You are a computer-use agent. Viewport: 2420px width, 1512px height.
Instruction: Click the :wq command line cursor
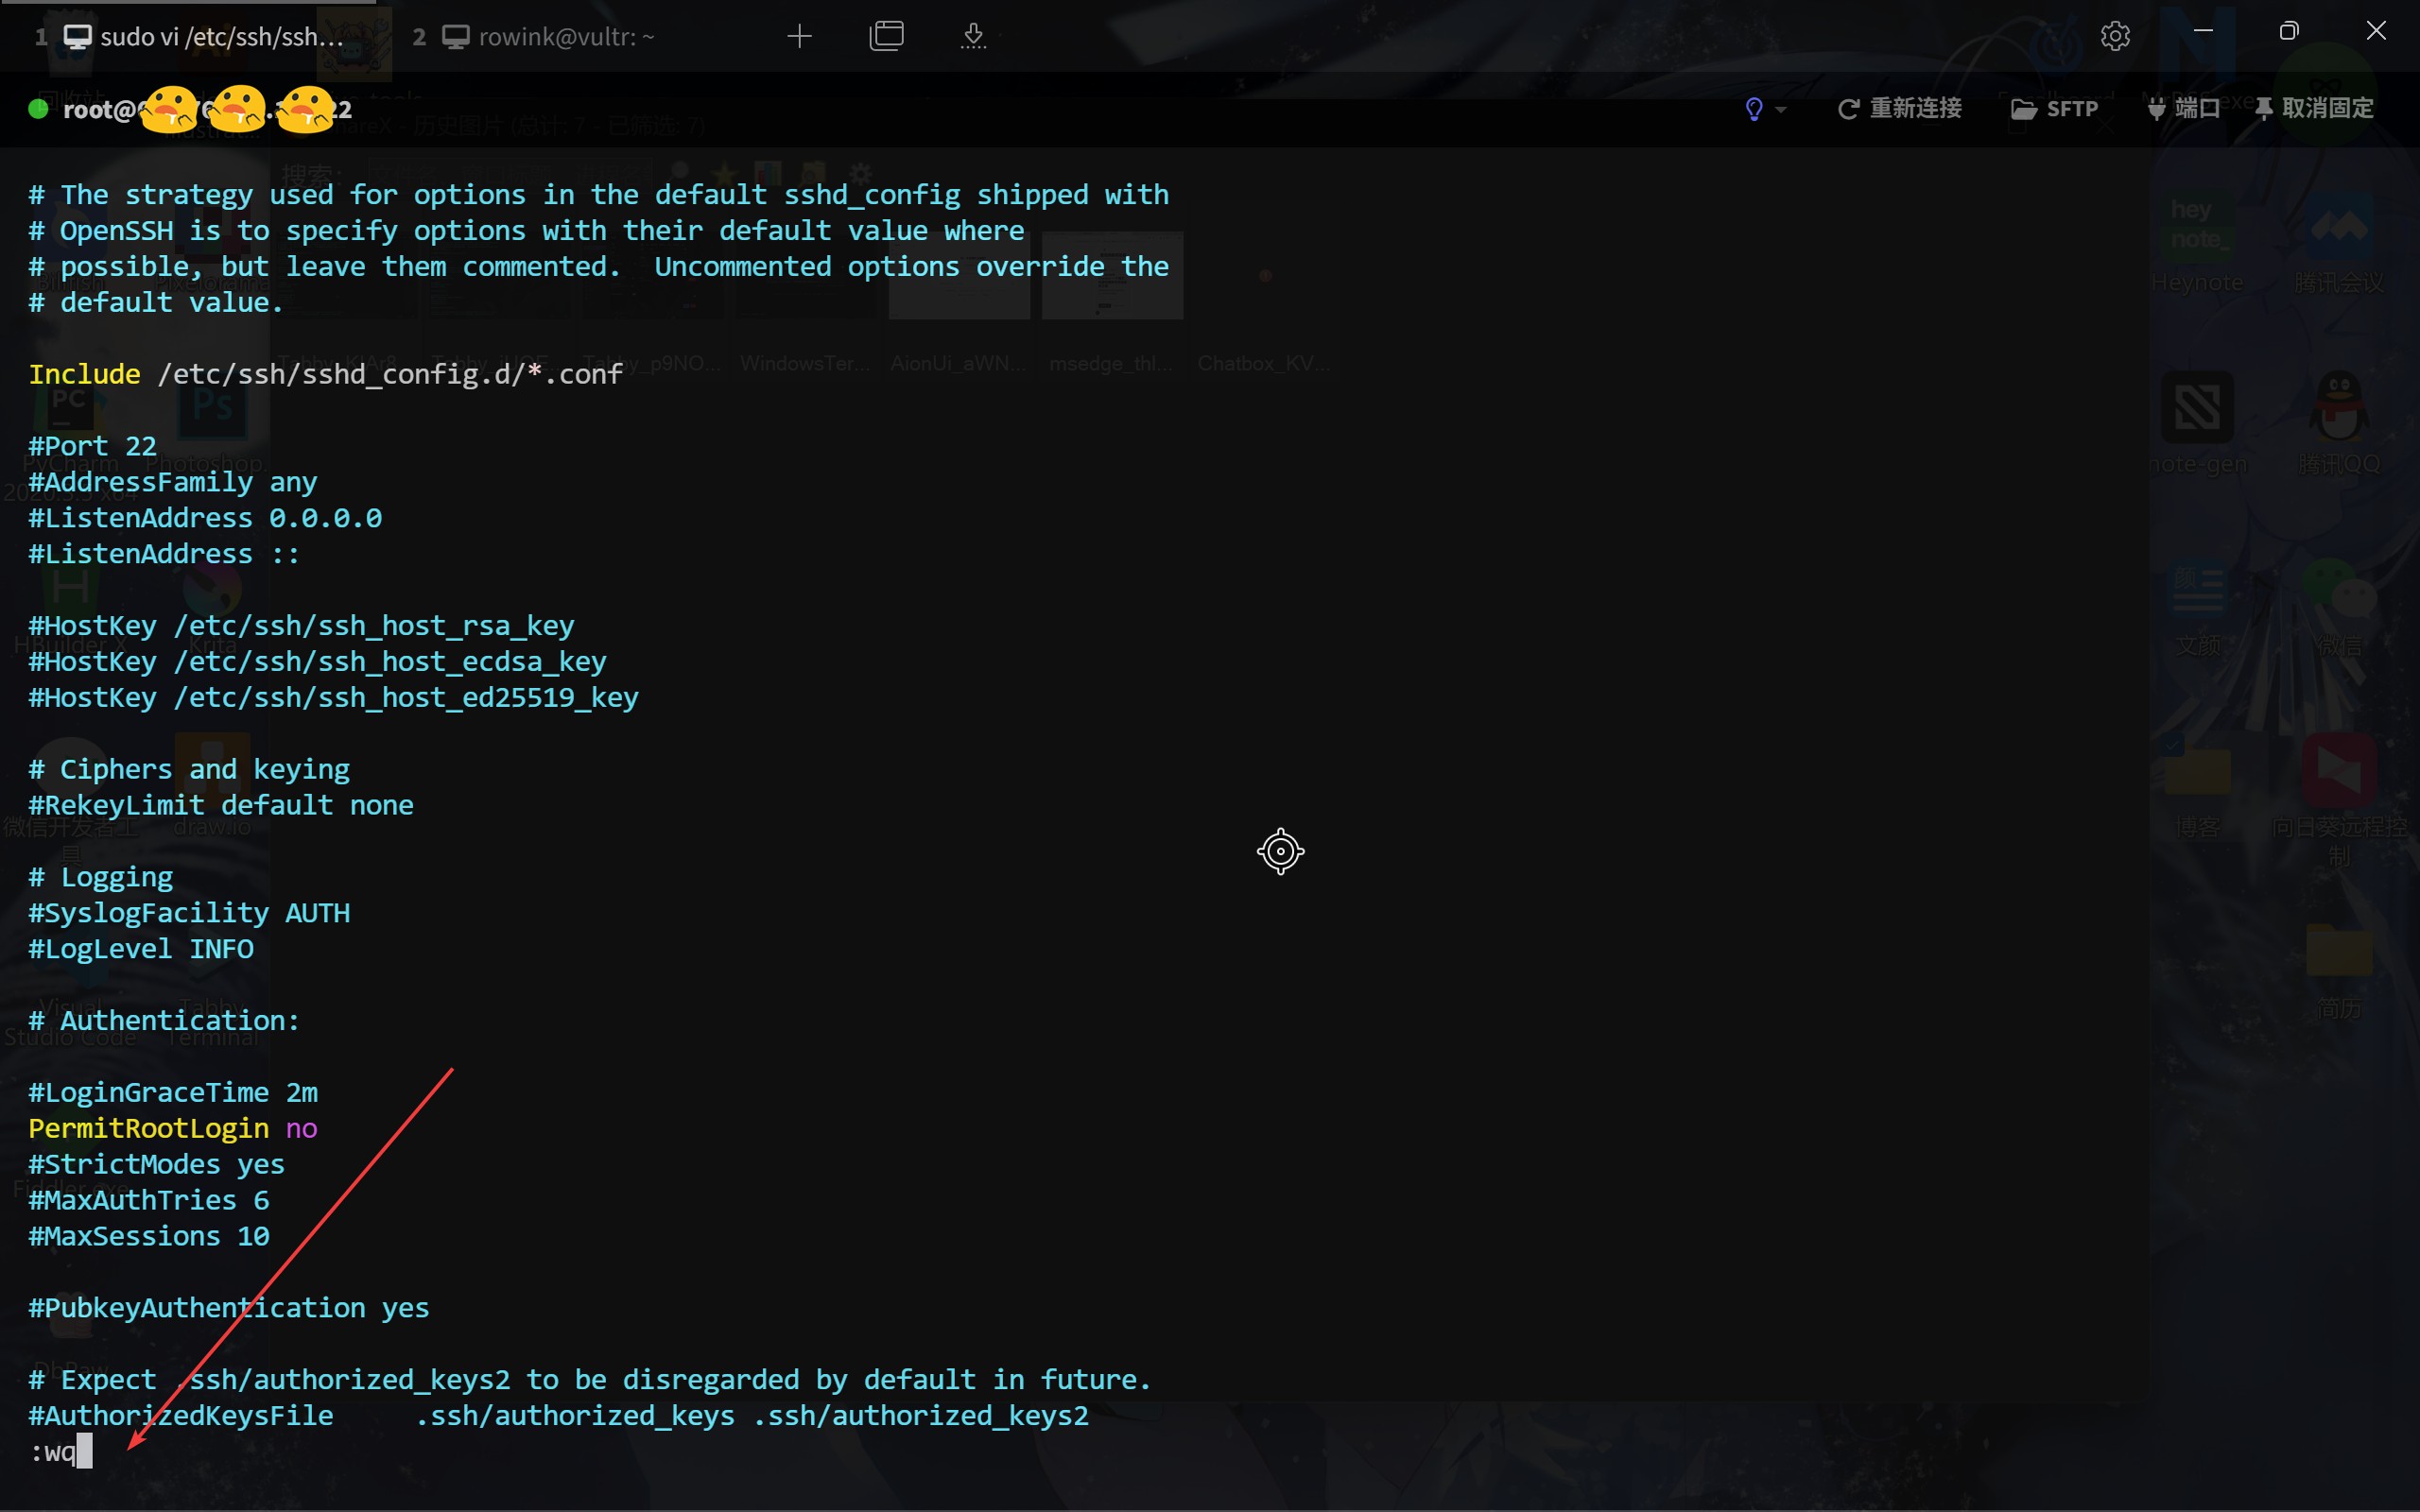[x=84, y=1451]
